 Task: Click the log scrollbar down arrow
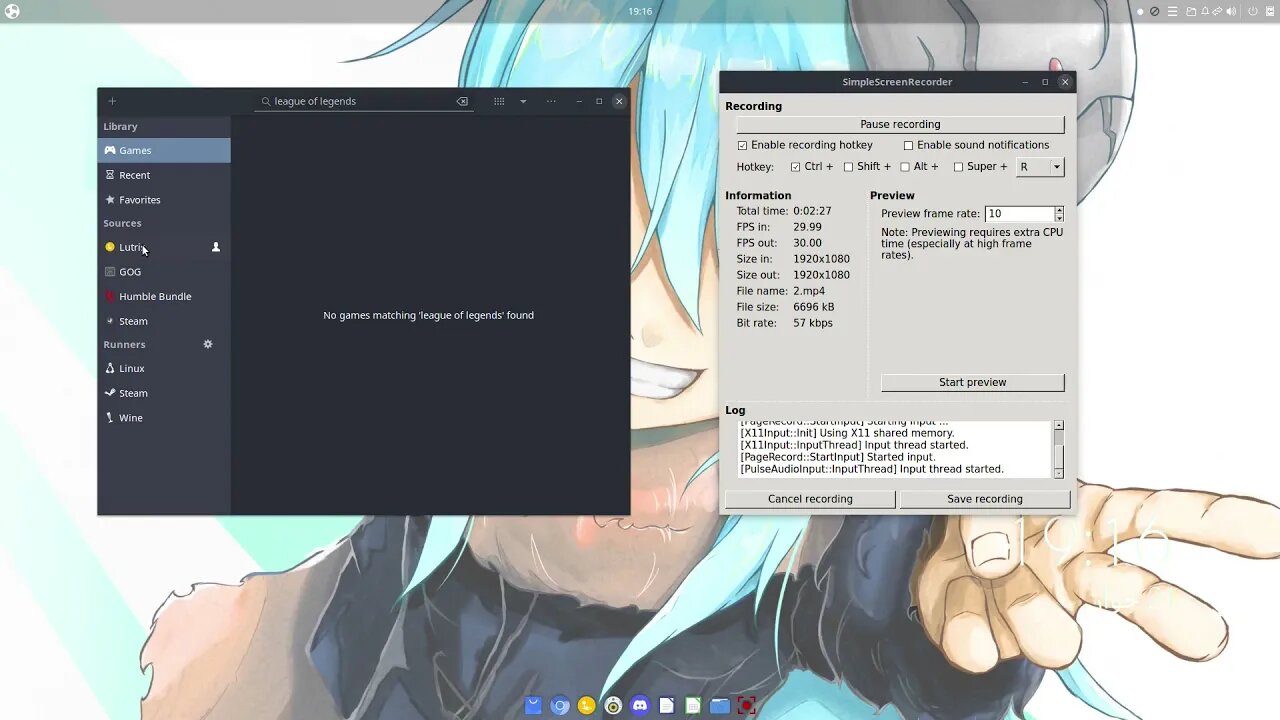point(1059,474)
